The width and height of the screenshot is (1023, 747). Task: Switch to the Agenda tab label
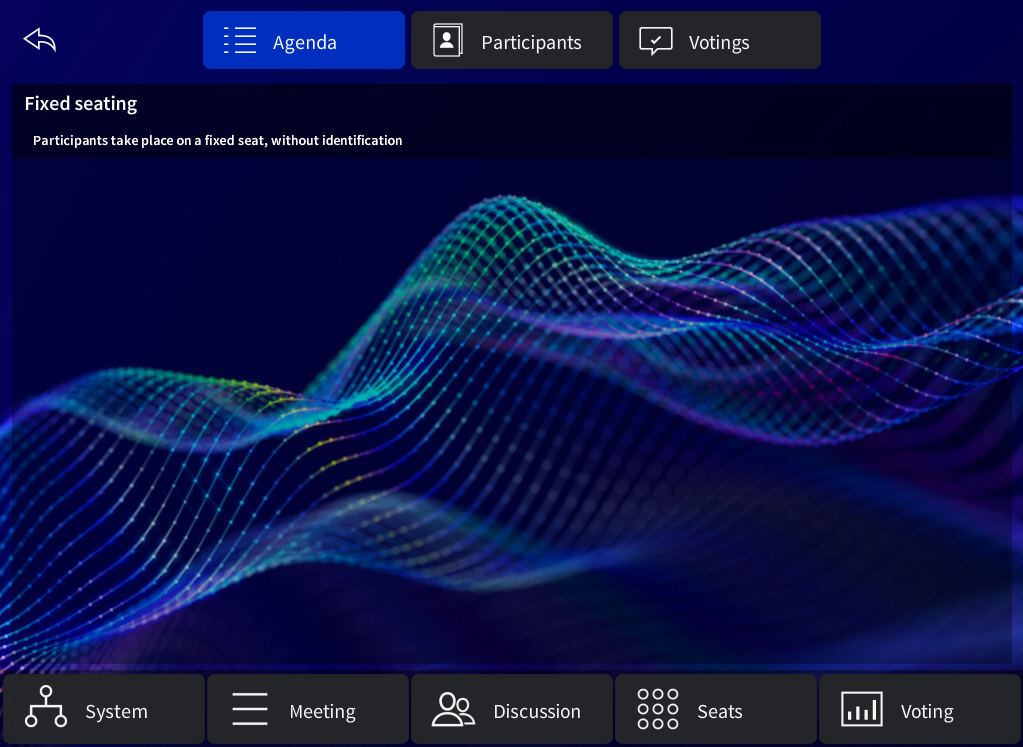pos(304,43)
